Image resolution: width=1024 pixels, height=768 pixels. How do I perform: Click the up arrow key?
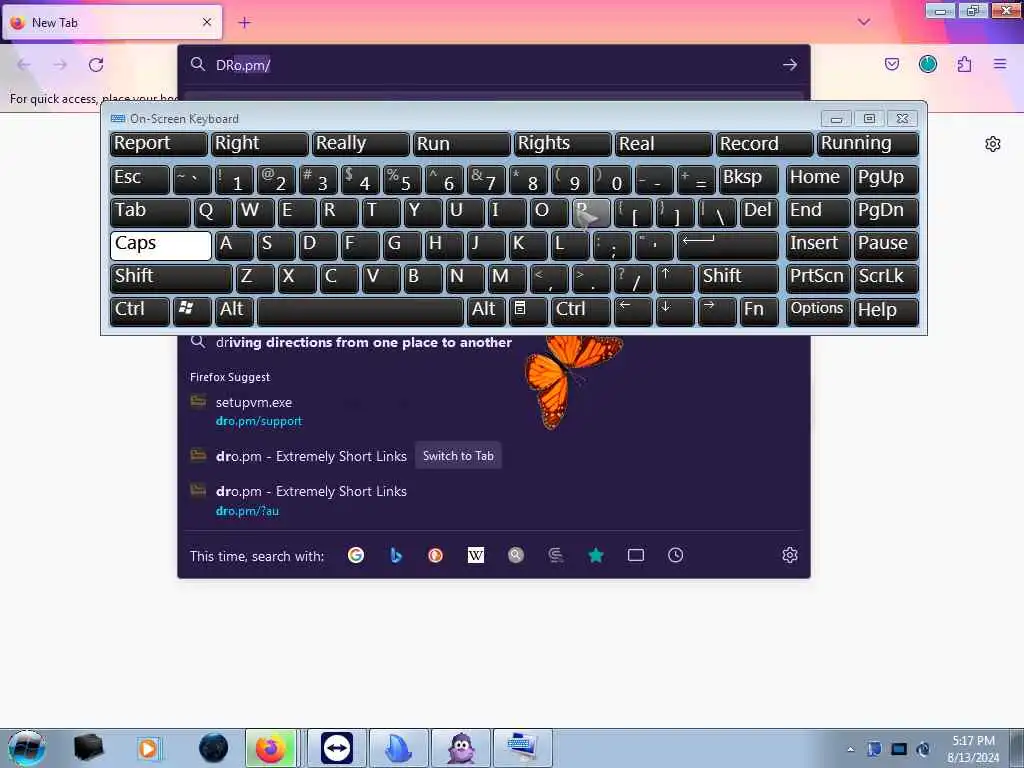coord(675,278)
